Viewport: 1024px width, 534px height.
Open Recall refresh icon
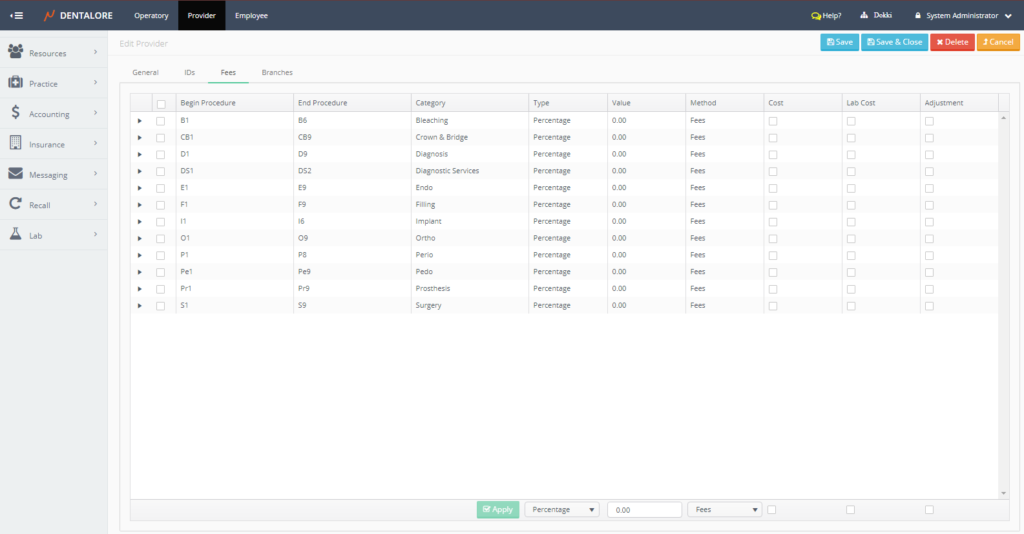[x=16, y=204]
